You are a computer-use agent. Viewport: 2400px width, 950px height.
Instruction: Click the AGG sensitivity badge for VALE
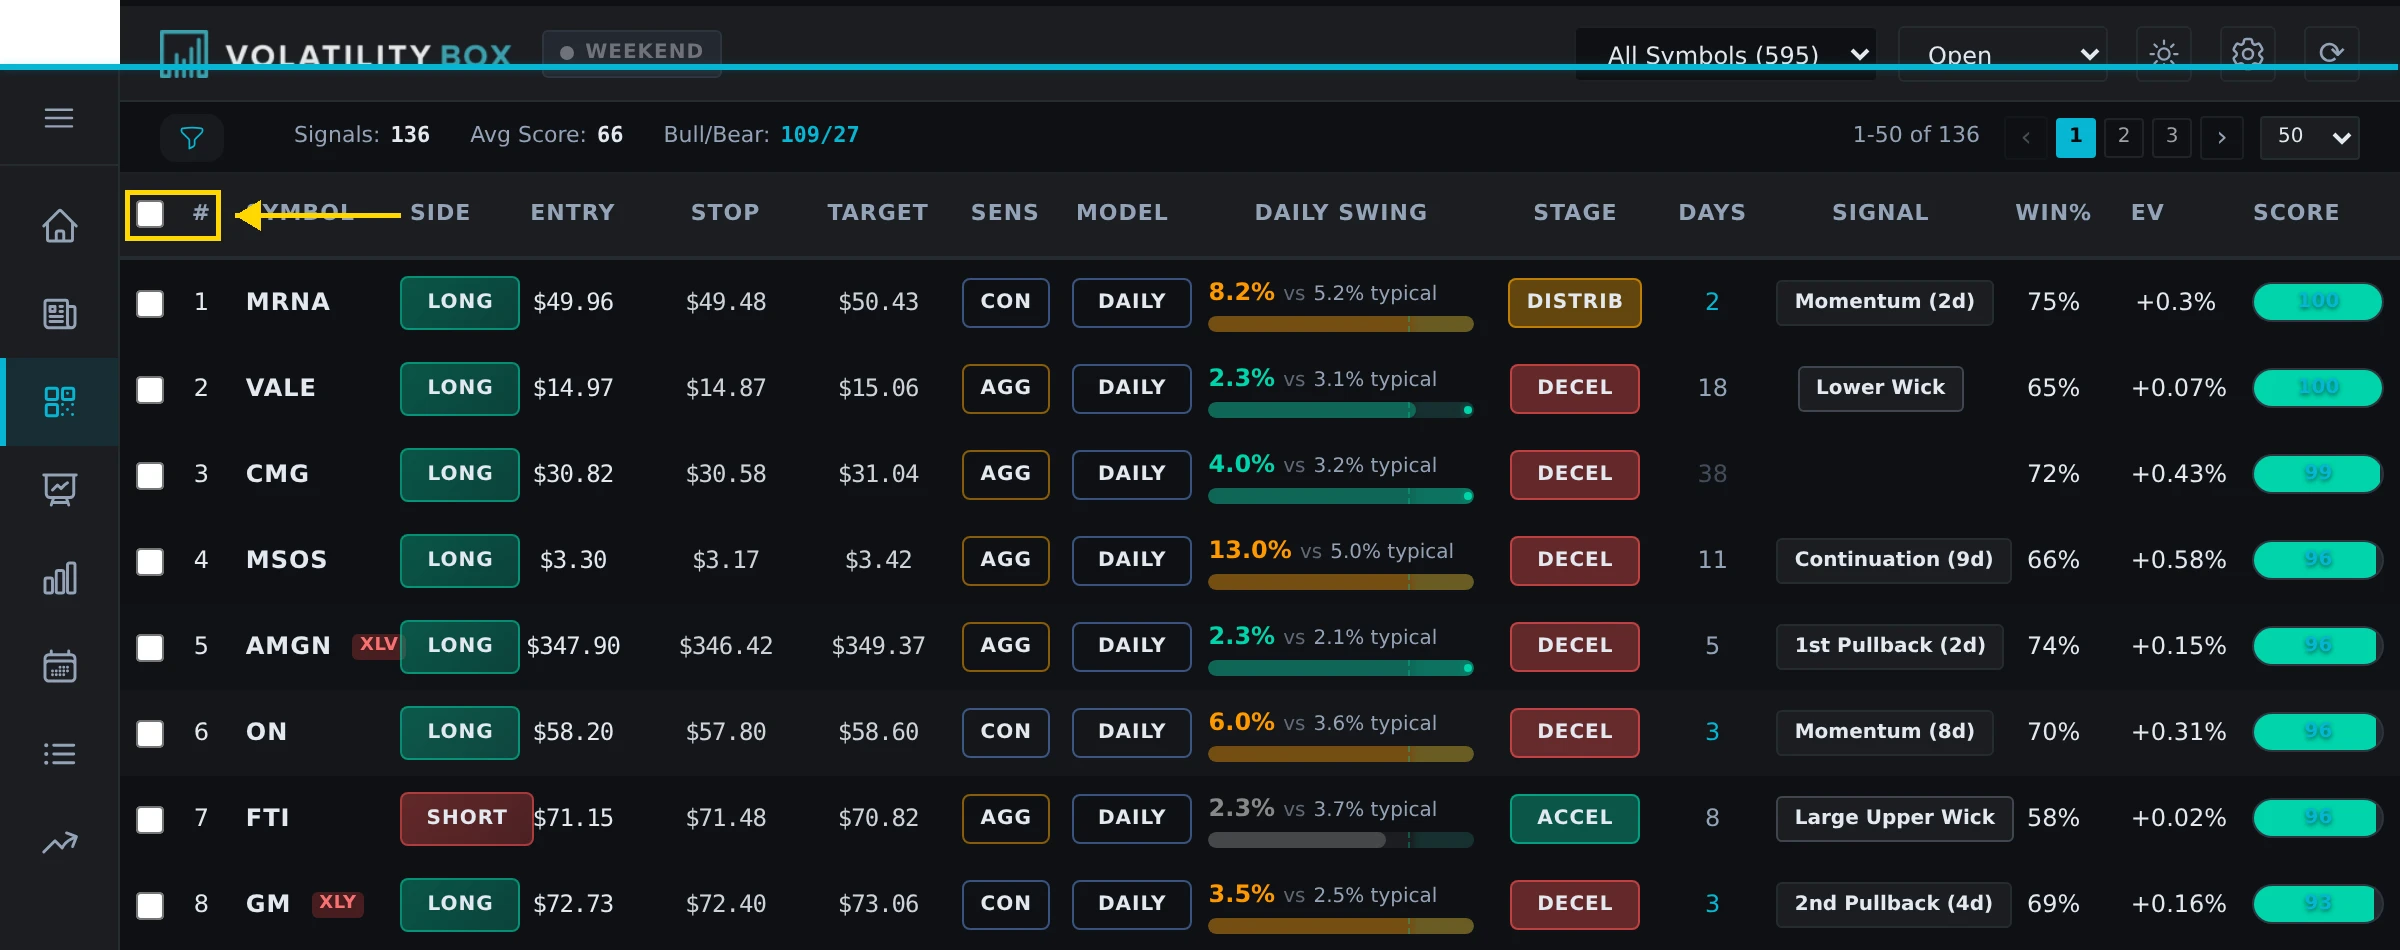point(1005,388)
